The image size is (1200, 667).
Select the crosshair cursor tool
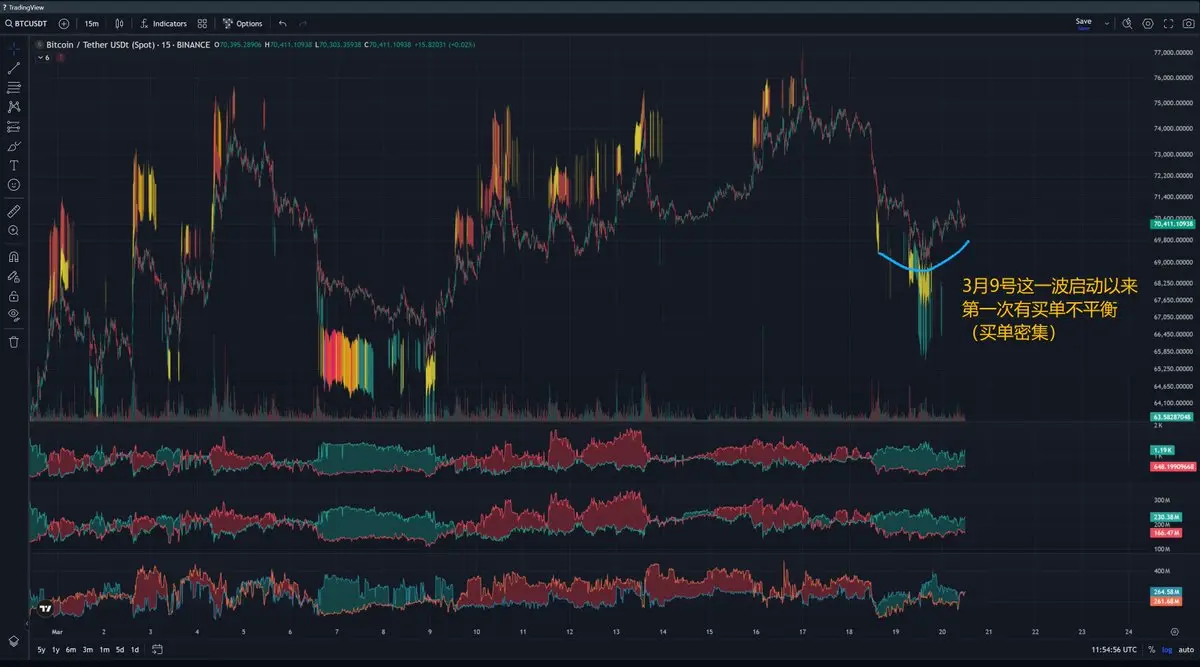(x=14, y=47)
